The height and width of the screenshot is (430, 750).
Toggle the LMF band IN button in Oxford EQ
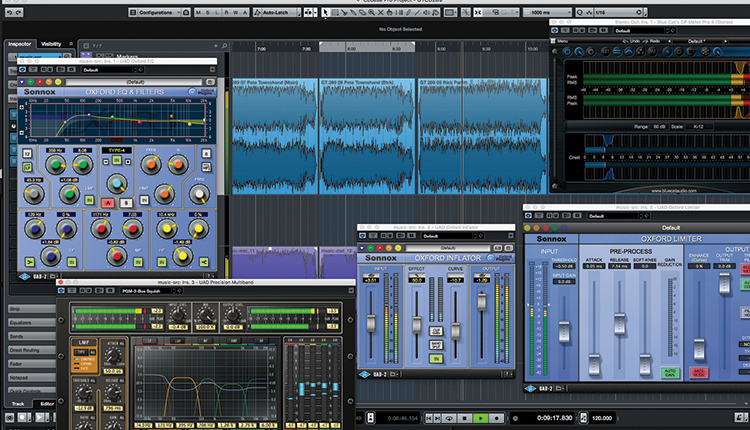click(x=89, y=200)
